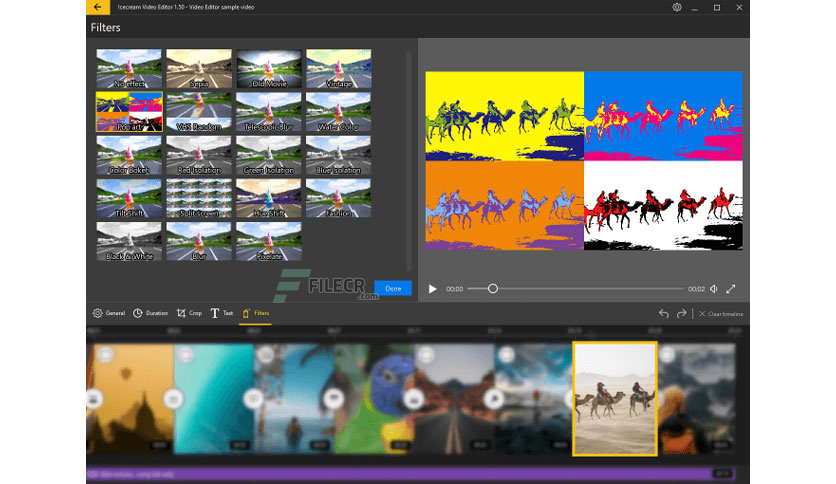Close the Icecream Video Editor window
The image size is (836, 484).
tap(739, 7)
